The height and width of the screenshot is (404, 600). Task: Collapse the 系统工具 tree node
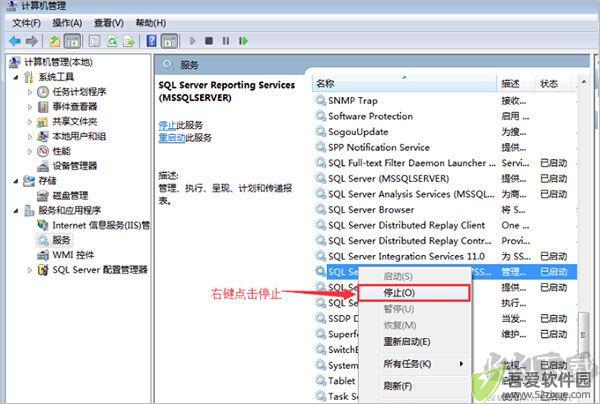(16, 77)
